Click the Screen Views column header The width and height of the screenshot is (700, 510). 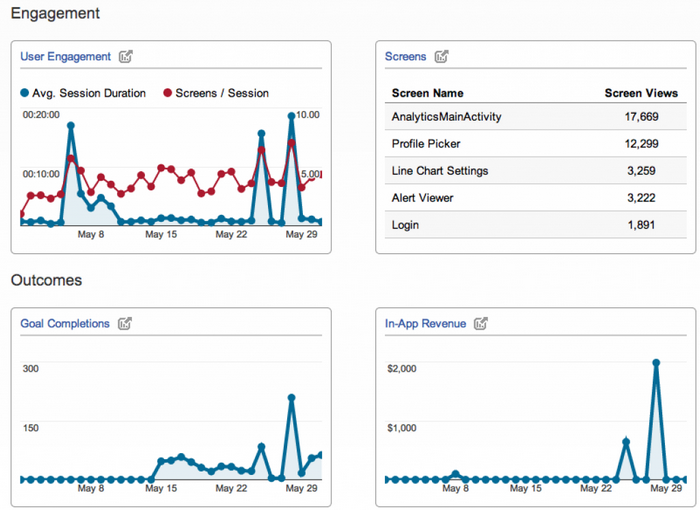(641, 93)
